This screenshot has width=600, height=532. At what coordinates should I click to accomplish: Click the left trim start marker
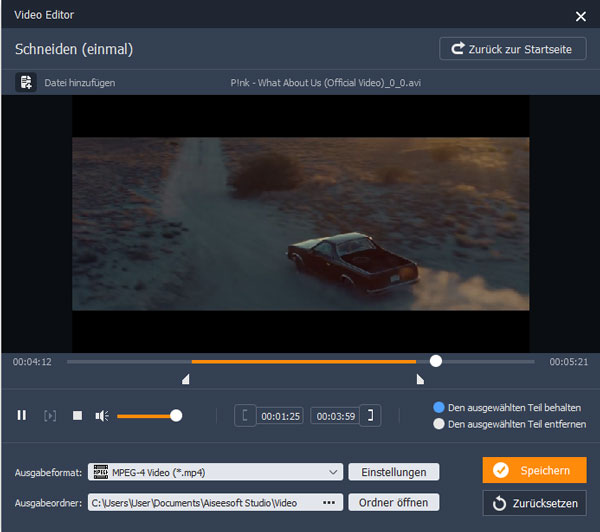186,379
